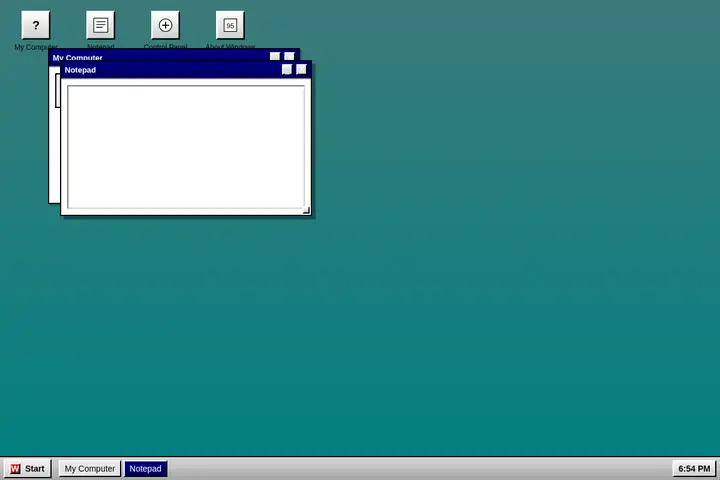This screenshot has height=480, width=720.
Task: Minimize the Notepad window
Action: coord(287,69)
